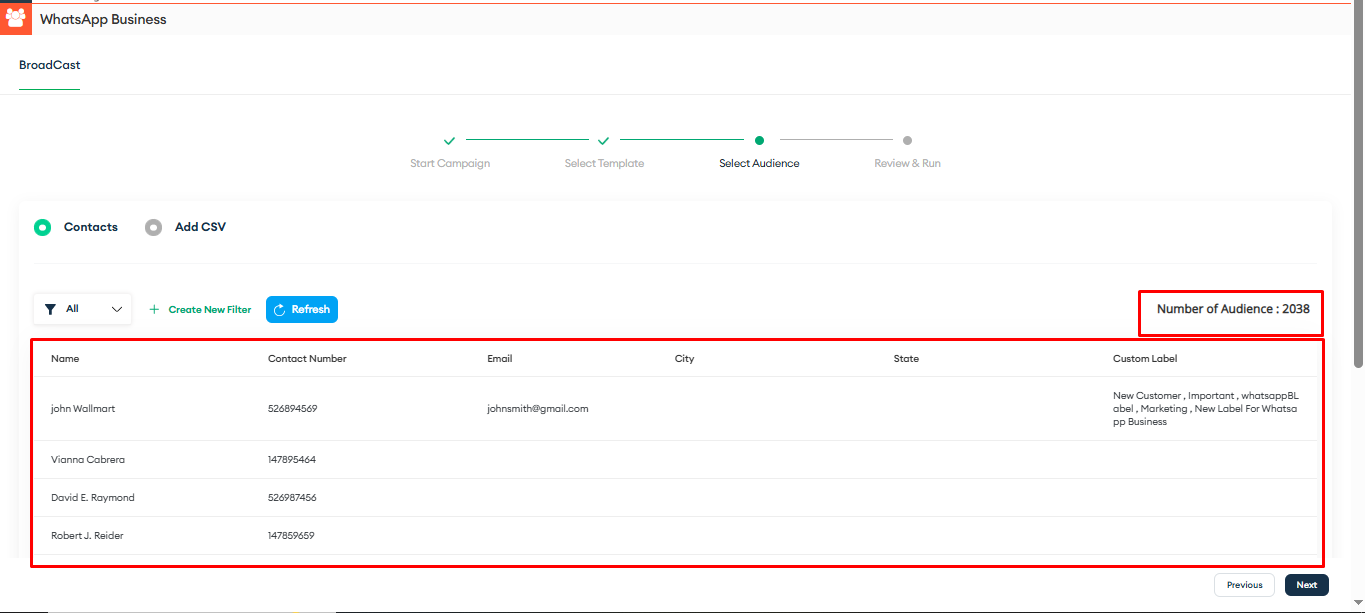Click the Review & Run step dot

[x=907, y=140]
